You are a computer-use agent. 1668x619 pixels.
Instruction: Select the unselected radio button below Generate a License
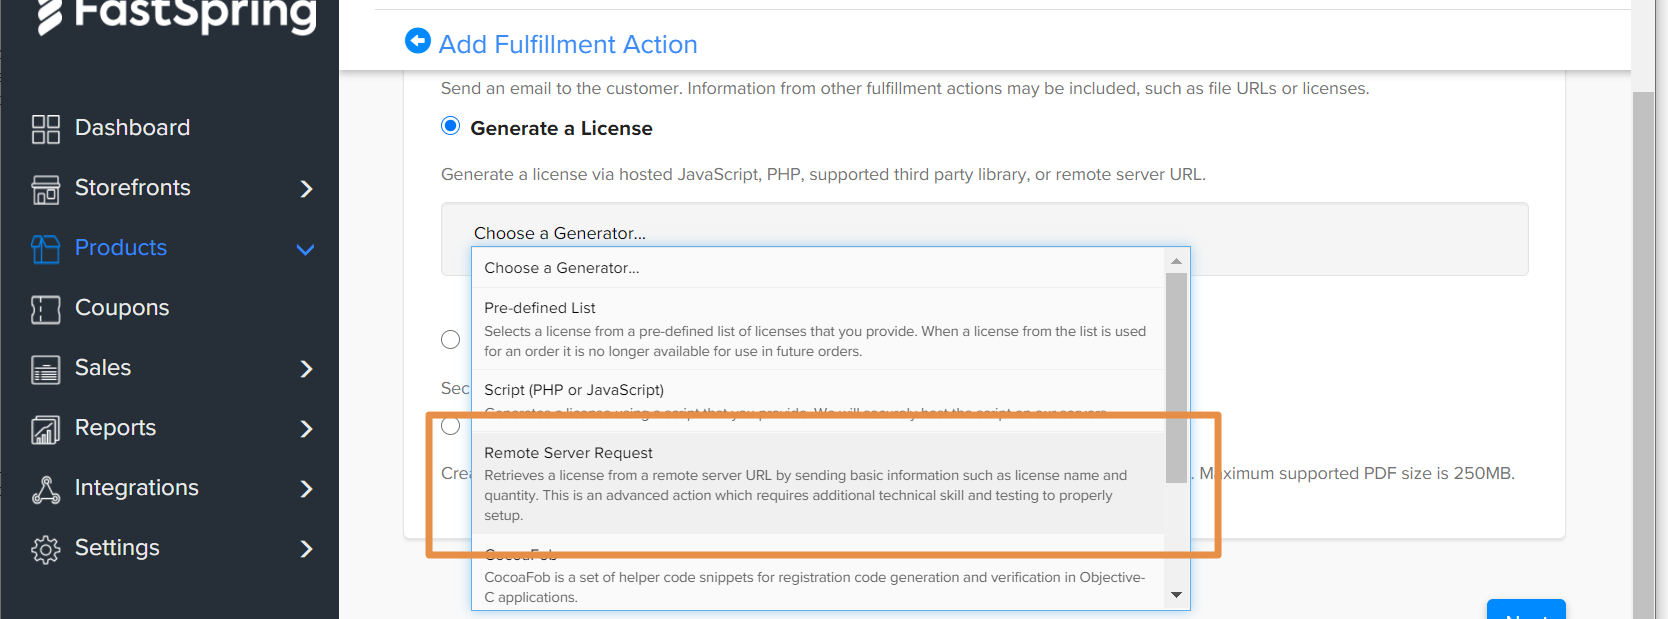click(x=451, y=339)
